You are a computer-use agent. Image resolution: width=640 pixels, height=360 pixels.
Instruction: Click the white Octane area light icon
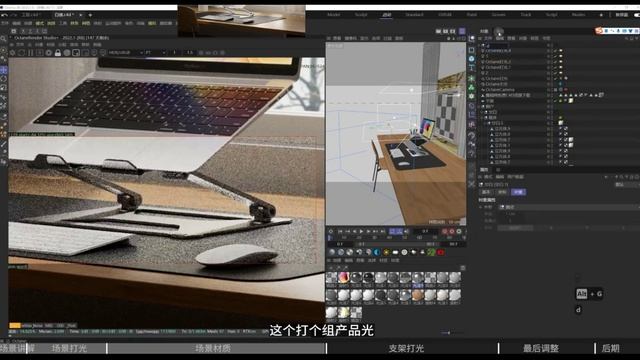pyautogui.click(x=396, y=252)
